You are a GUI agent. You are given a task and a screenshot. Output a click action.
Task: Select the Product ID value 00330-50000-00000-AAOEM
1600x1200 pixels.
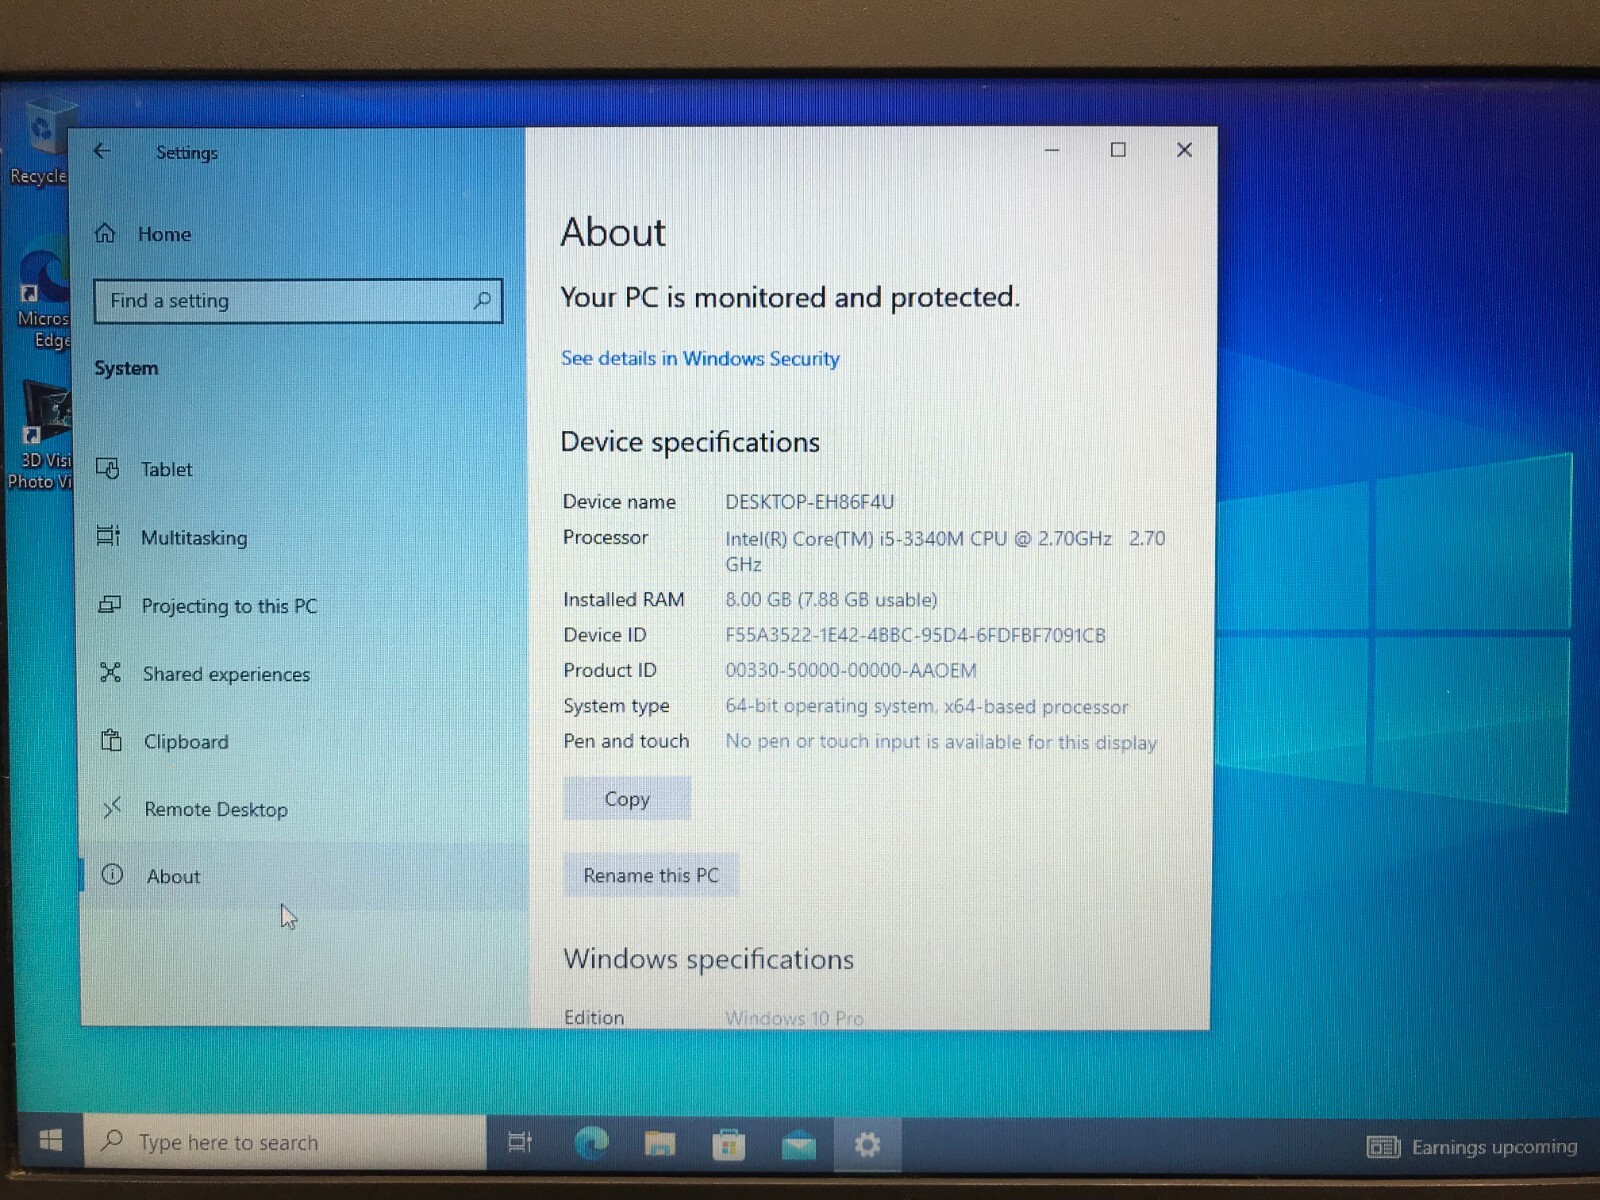(x=851, y=671)
